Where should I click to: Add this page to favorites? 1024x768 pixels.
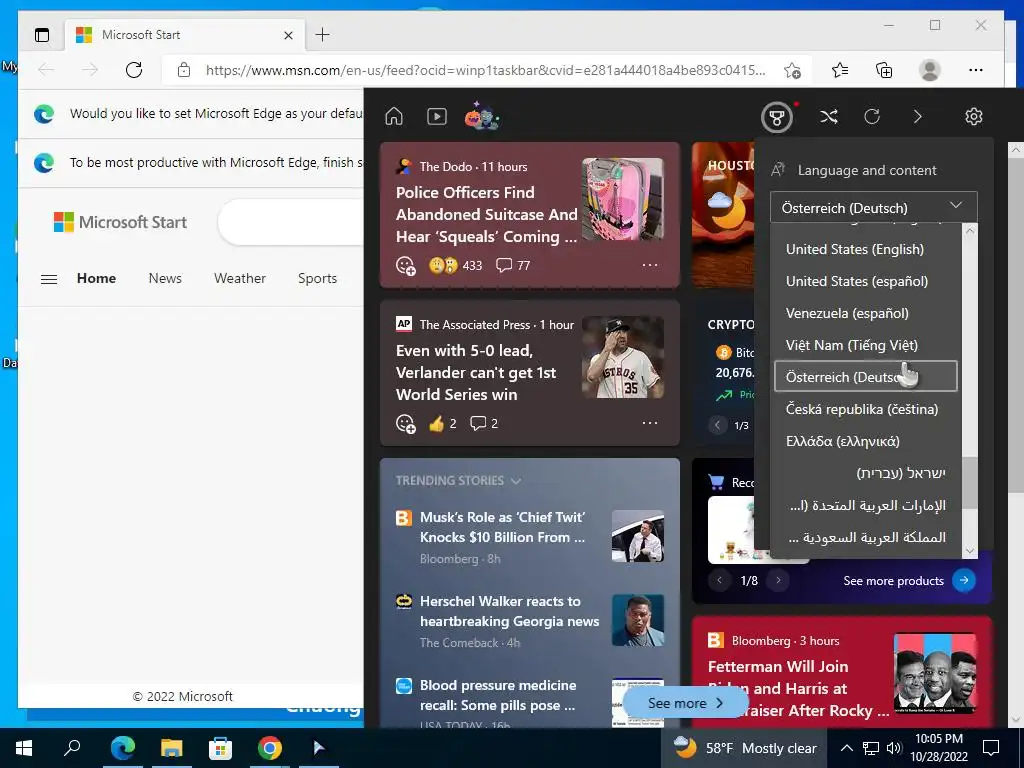(x=792, y=71)
